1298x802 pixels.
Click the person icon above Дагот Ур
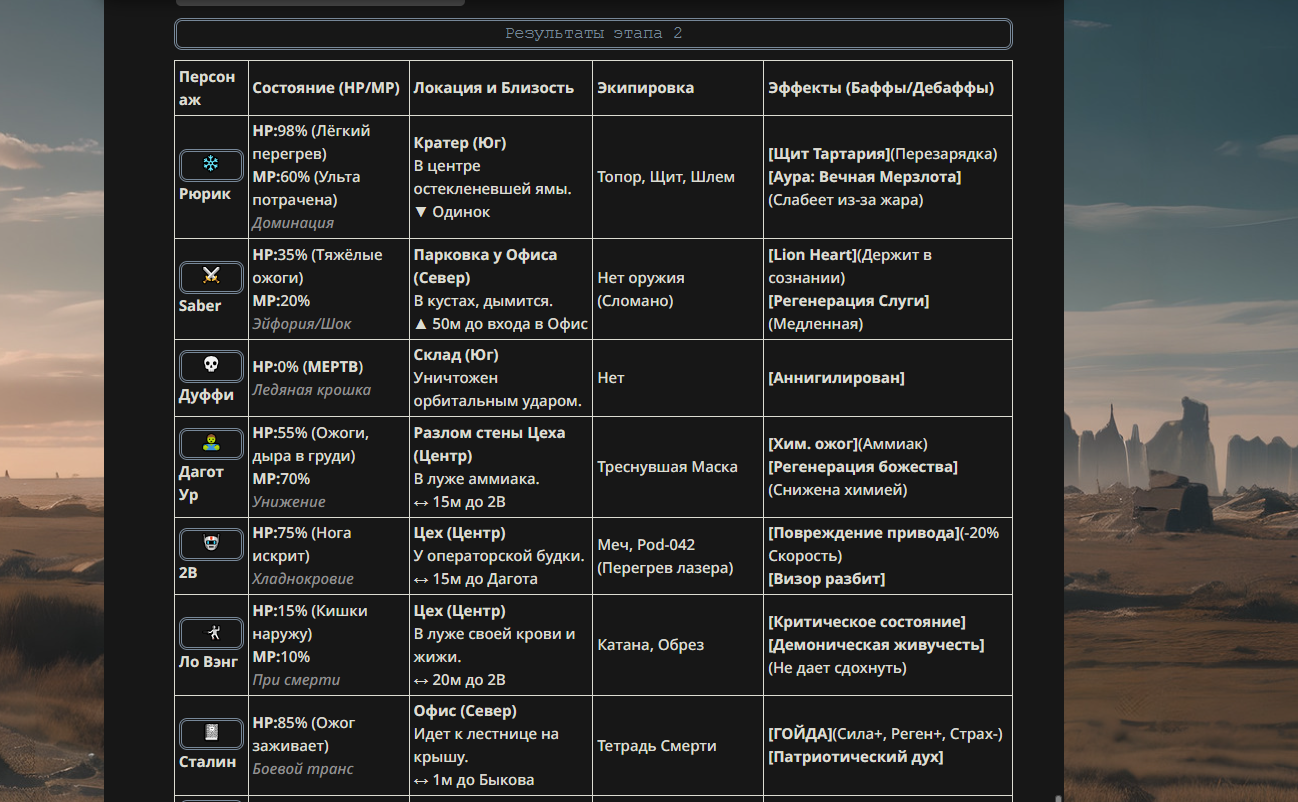[211, 444]
